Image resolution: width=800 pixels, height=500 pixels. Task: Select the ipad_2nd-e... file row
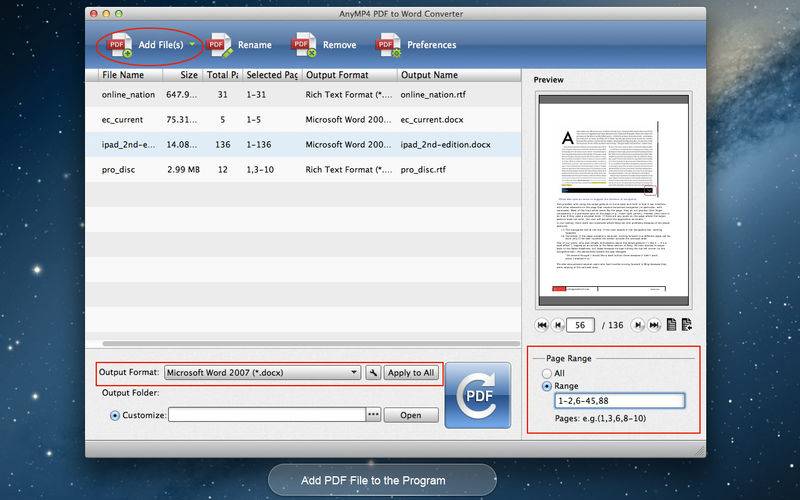[x=303, y=144]
